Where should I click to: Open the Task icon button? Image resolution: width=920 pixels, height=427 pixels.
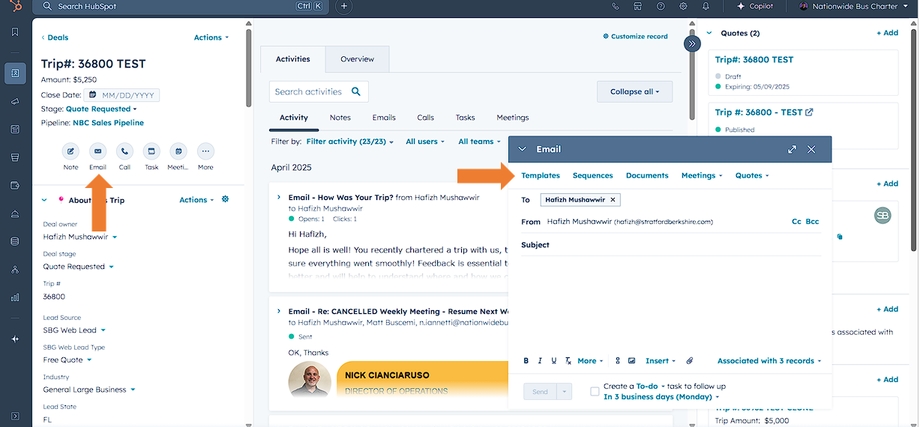point(151,151)
